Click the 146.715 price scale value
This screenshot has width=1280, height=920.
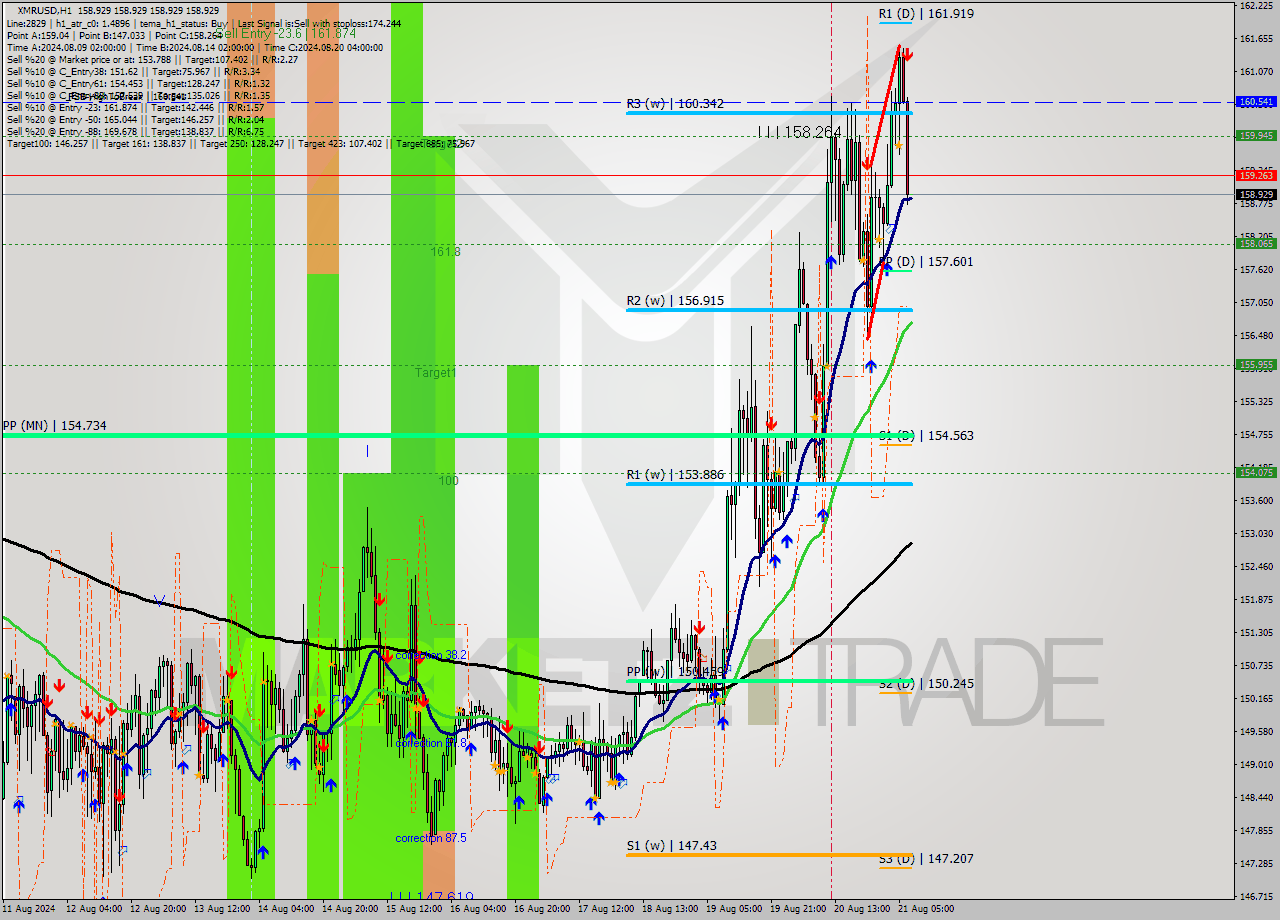click(1256, 897)
